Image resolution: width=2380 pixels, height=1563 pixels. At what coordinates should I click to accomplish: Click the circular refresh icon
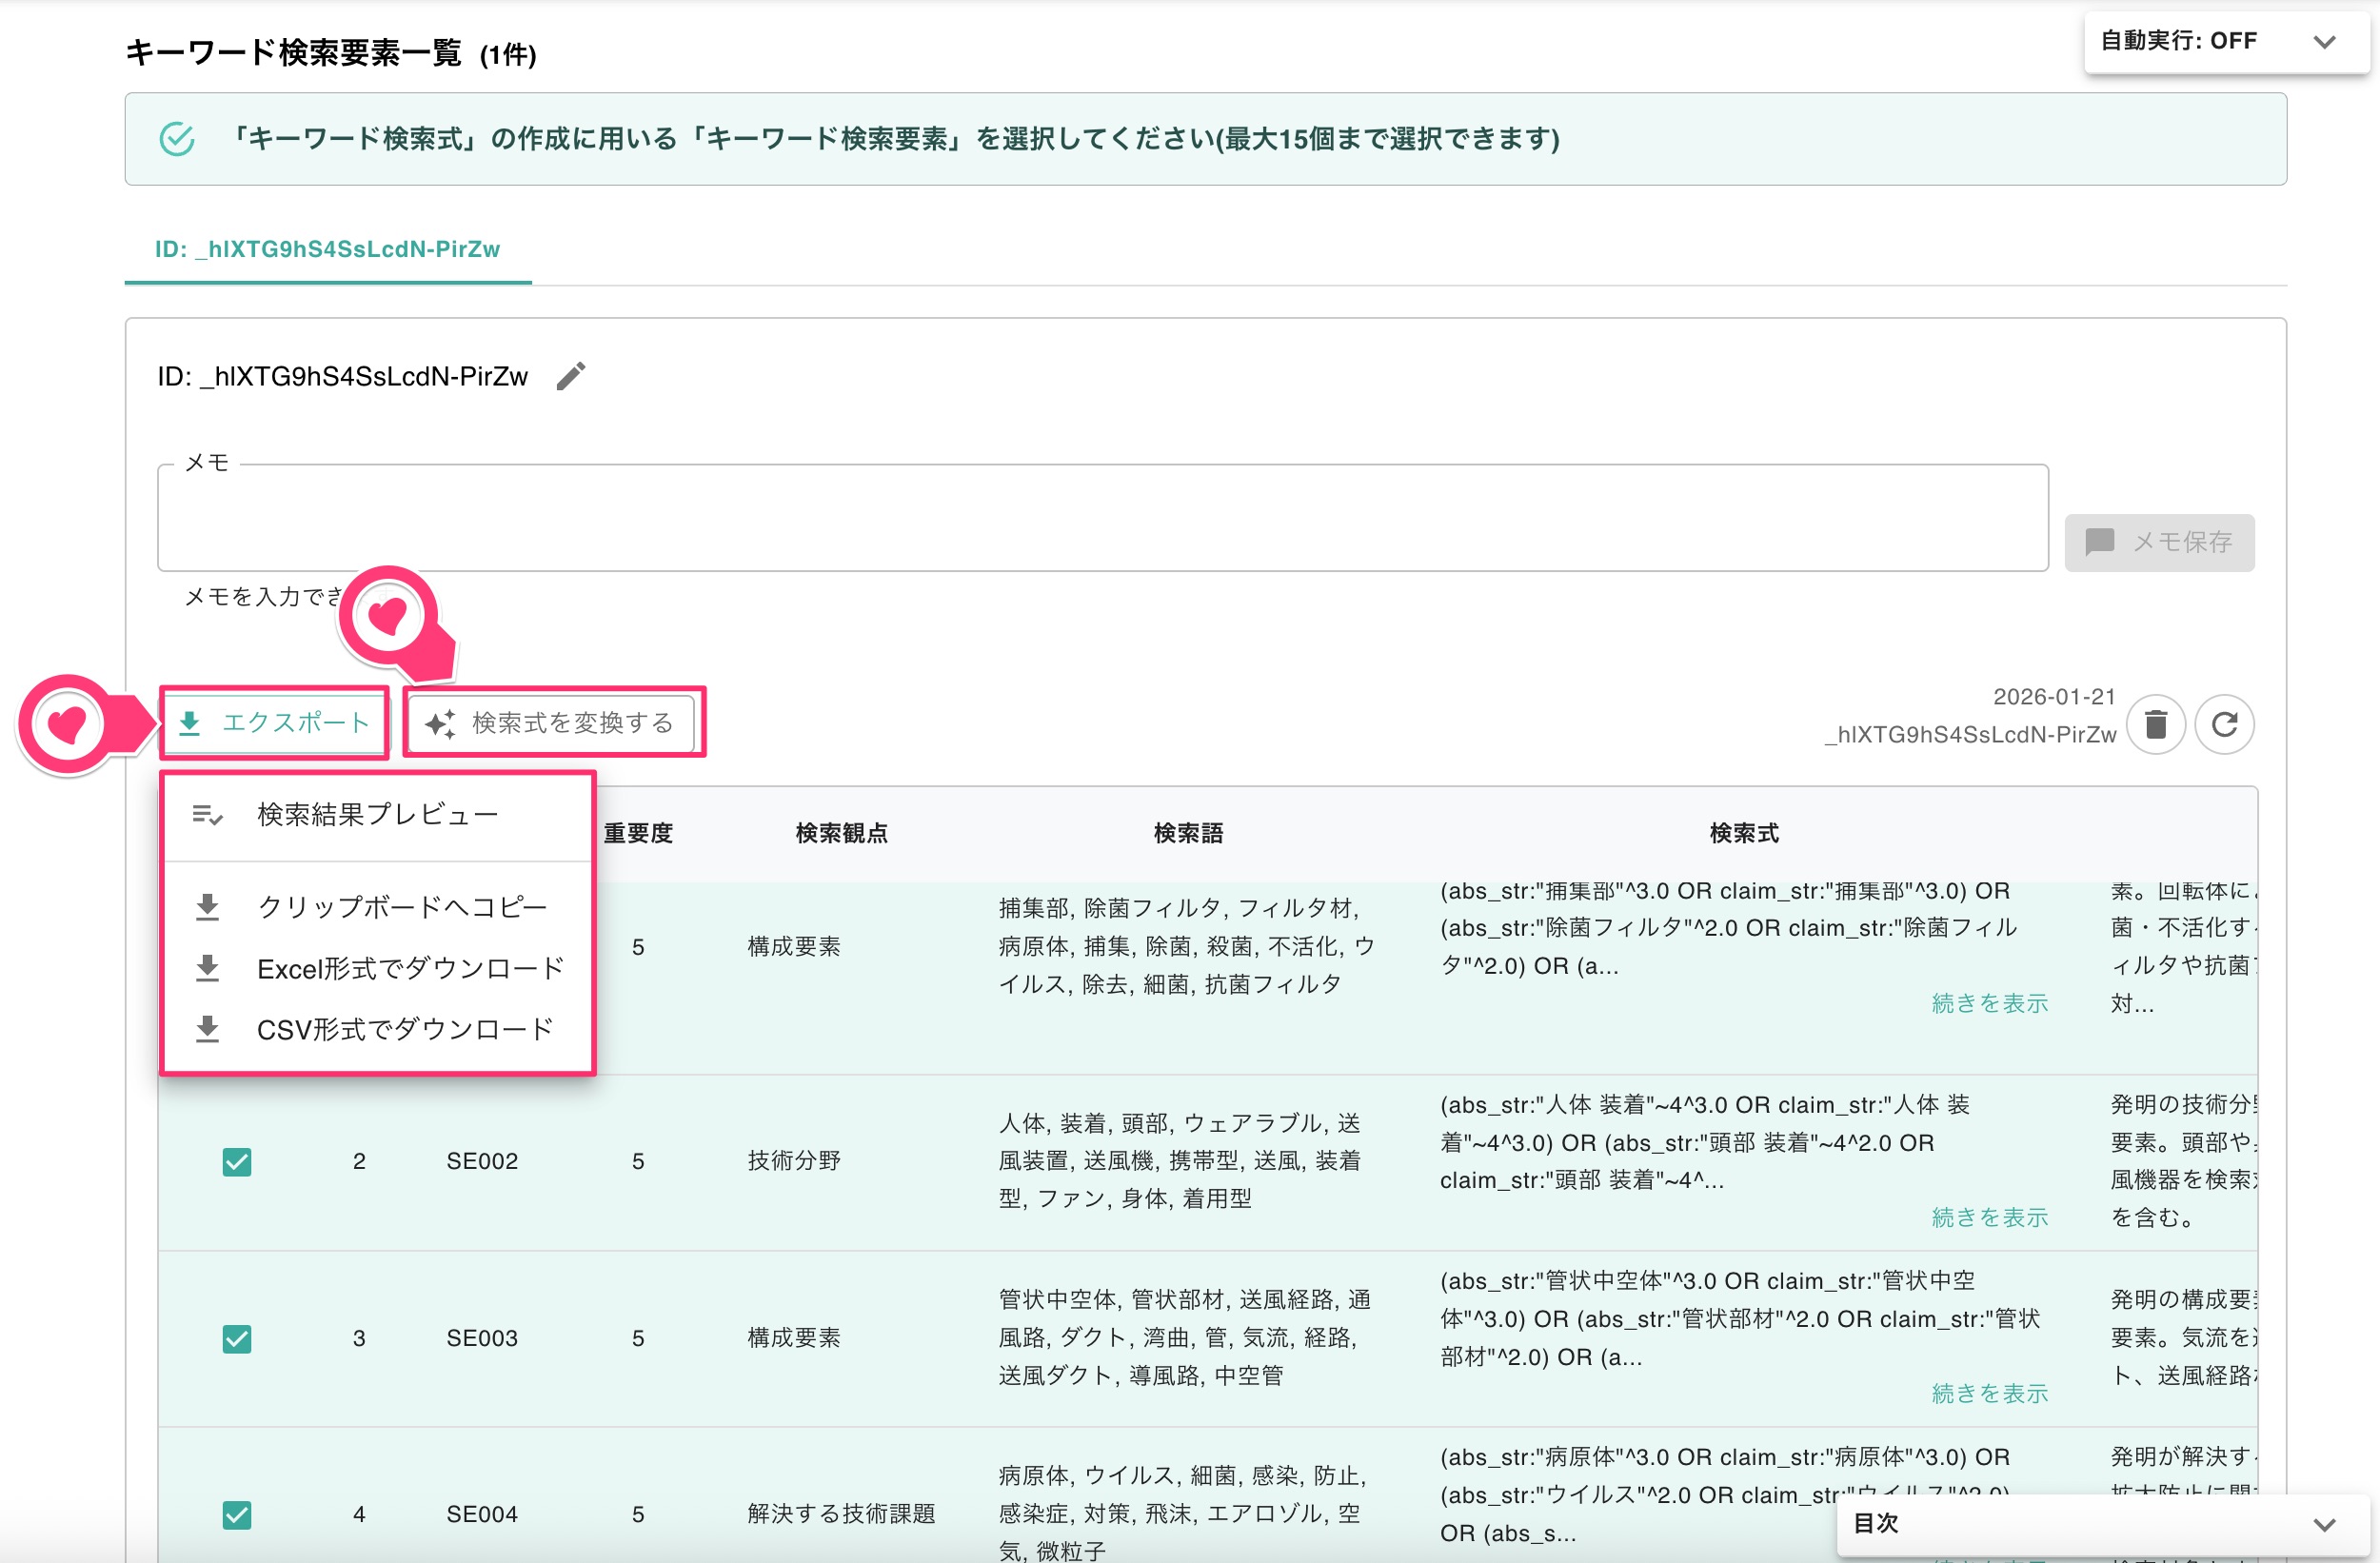pos(2224,724)
